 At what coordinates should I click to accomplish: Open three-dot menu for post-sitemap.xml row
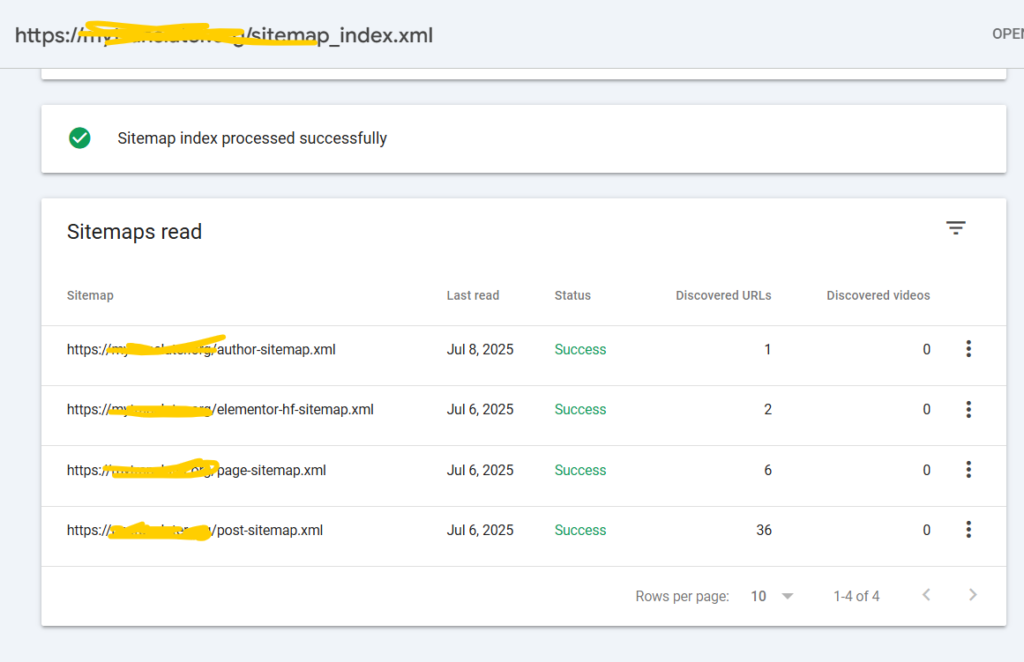[968, 529]
